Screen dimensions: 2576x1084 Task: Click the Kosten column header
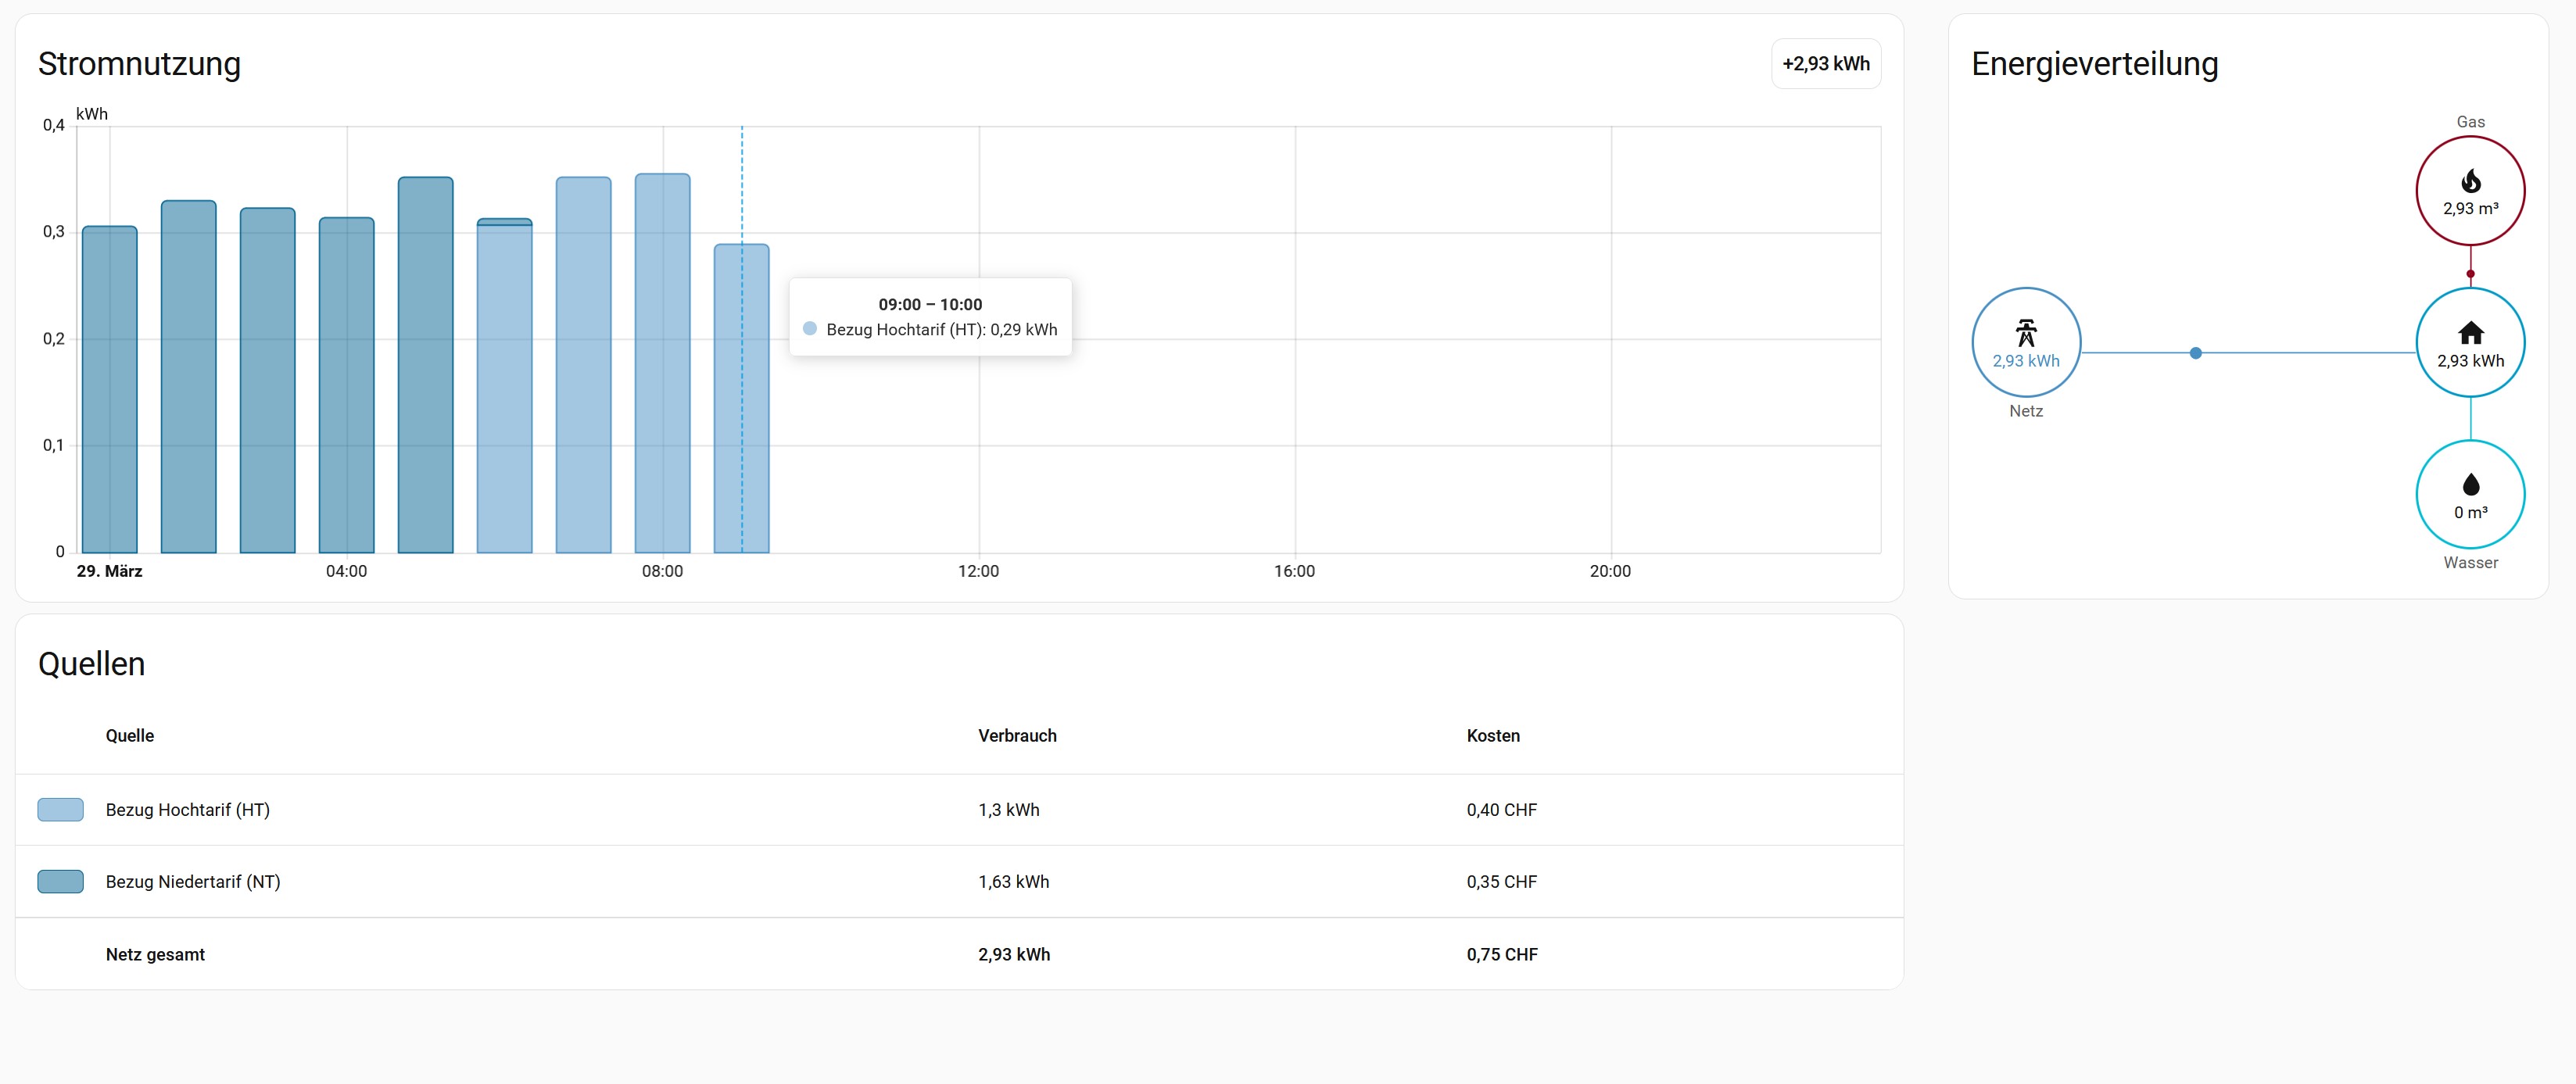(1492, 736)
